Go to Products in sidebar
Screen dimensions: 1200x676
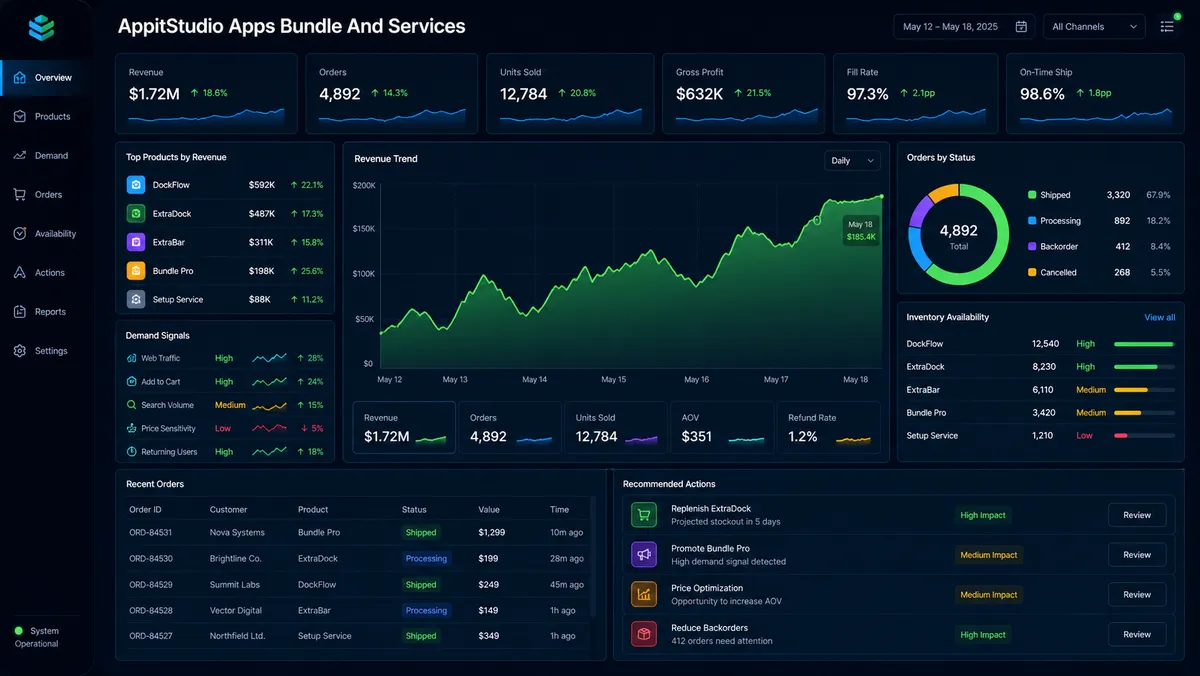click(47, 116)
